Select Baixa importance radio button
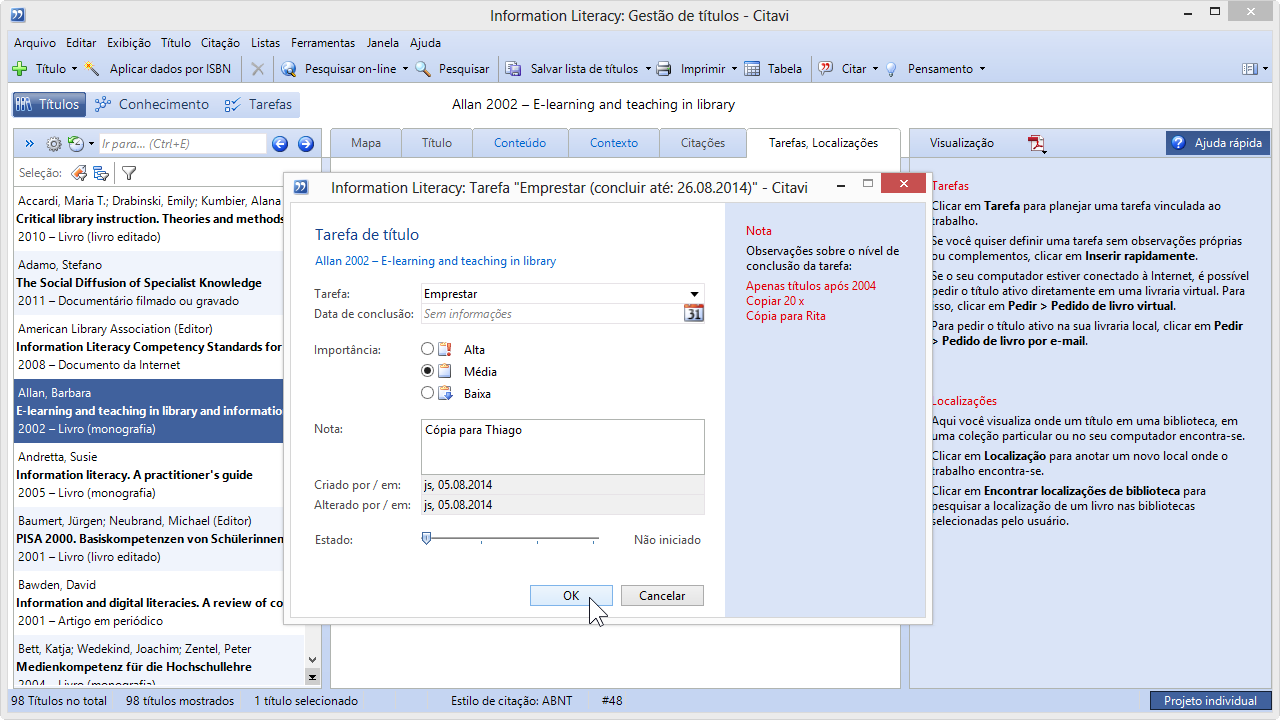1280x720 pixels. [428, 393]
